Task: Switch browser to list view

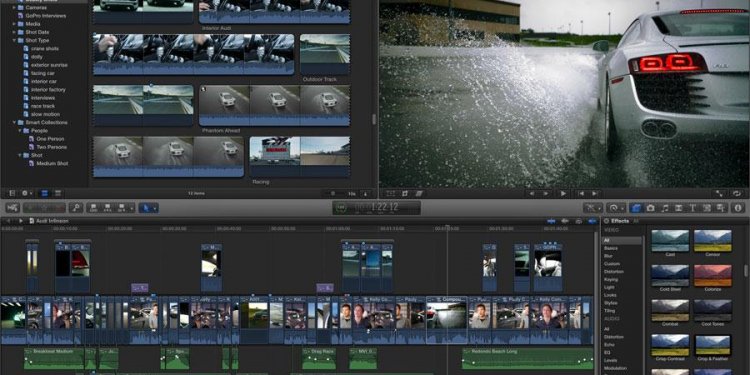Action: pyautogui.click(x=58, y=193)
